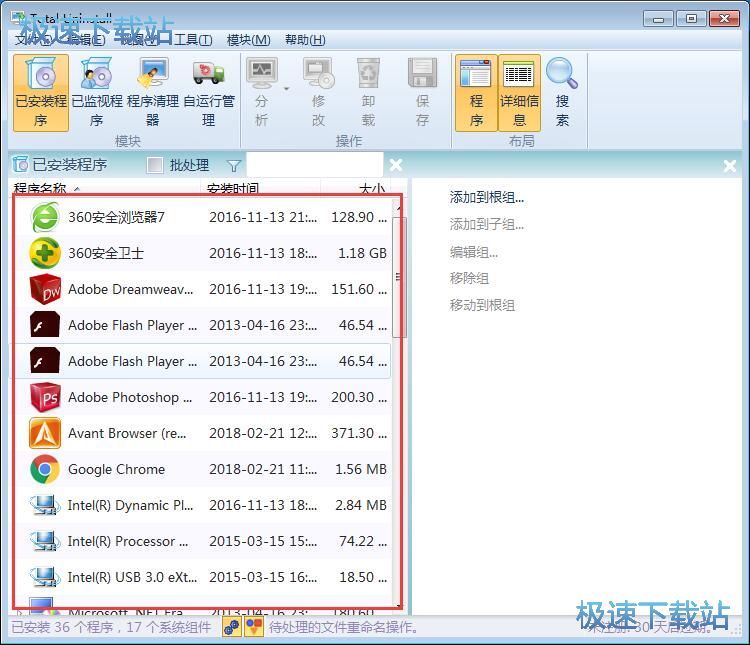The width and height of the screenshot is (750, 645).
Task: Click the filter funnel icon
Action: coord(234,166)
